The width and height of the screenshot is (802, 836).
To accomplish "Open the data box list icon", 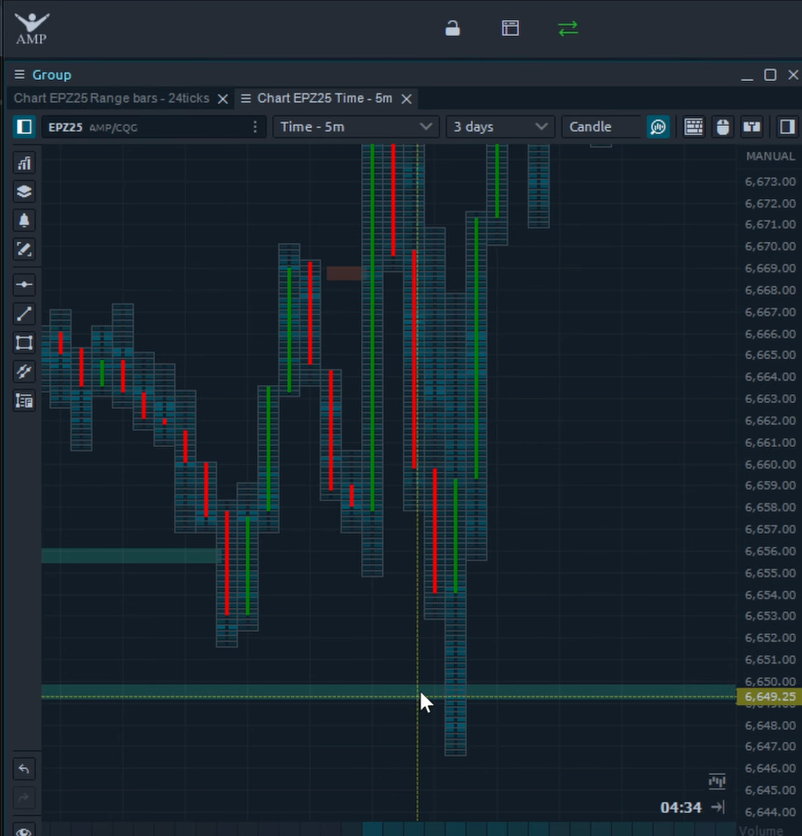I will [x=24, y=400].
